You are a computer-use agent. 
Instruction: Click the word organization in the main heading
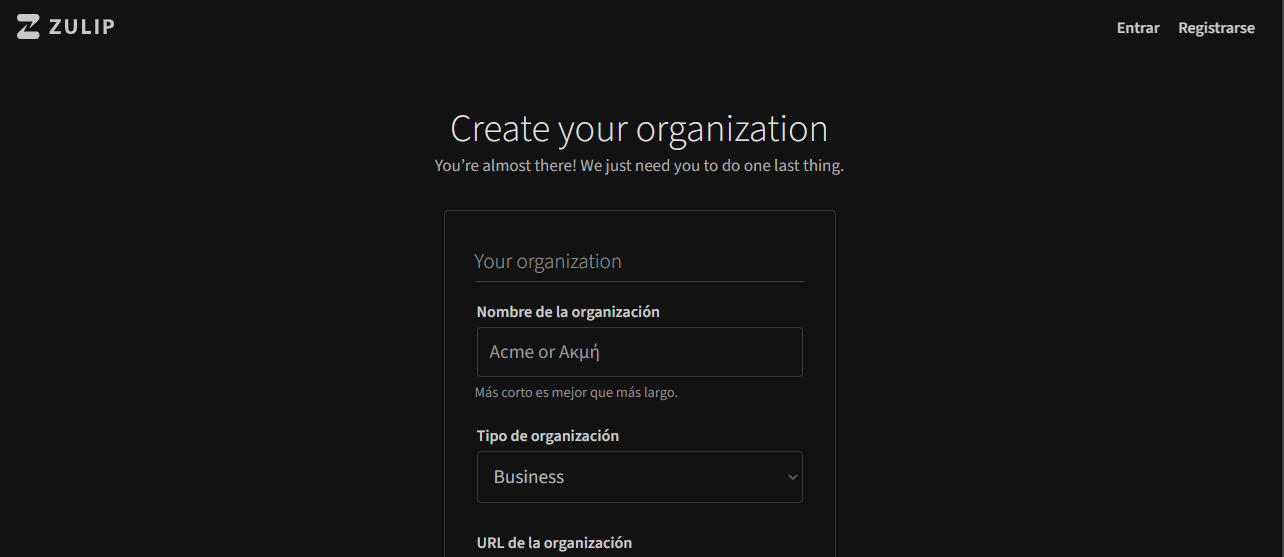tap(732, 129)
